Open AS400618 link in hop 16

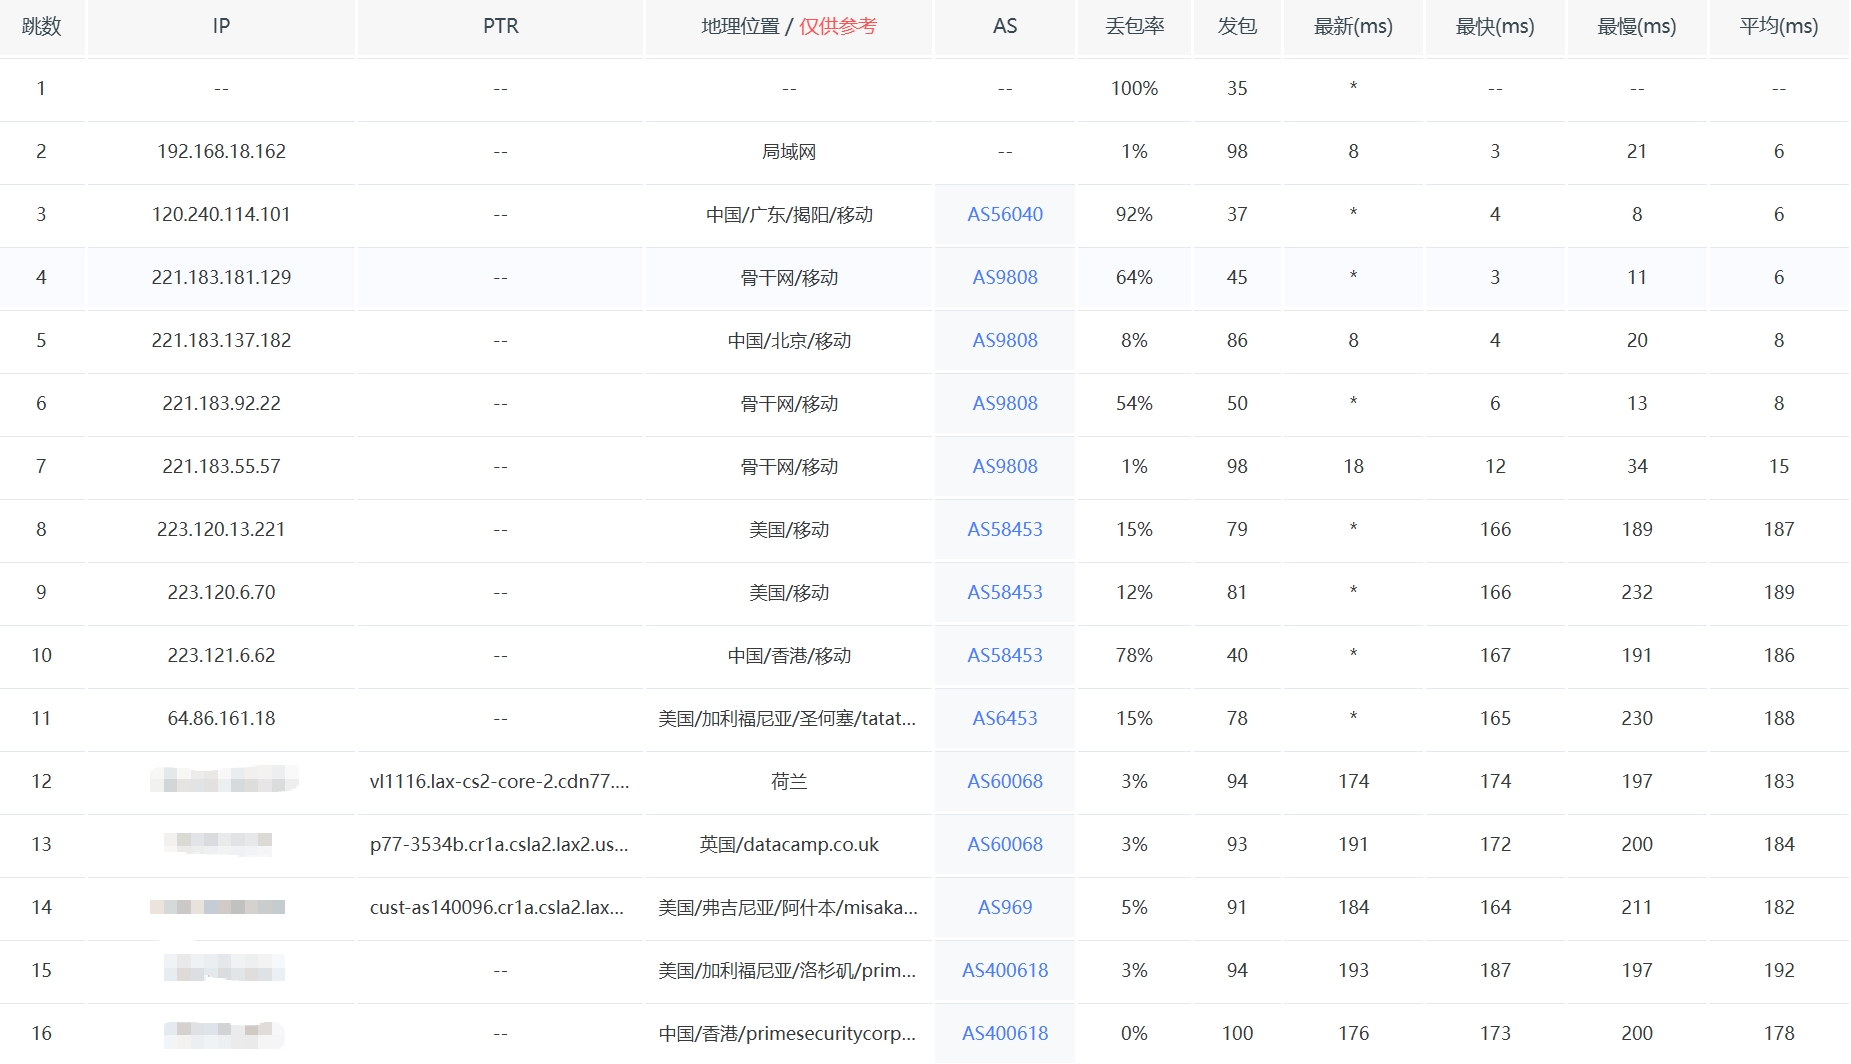tap(1004, 1033)
